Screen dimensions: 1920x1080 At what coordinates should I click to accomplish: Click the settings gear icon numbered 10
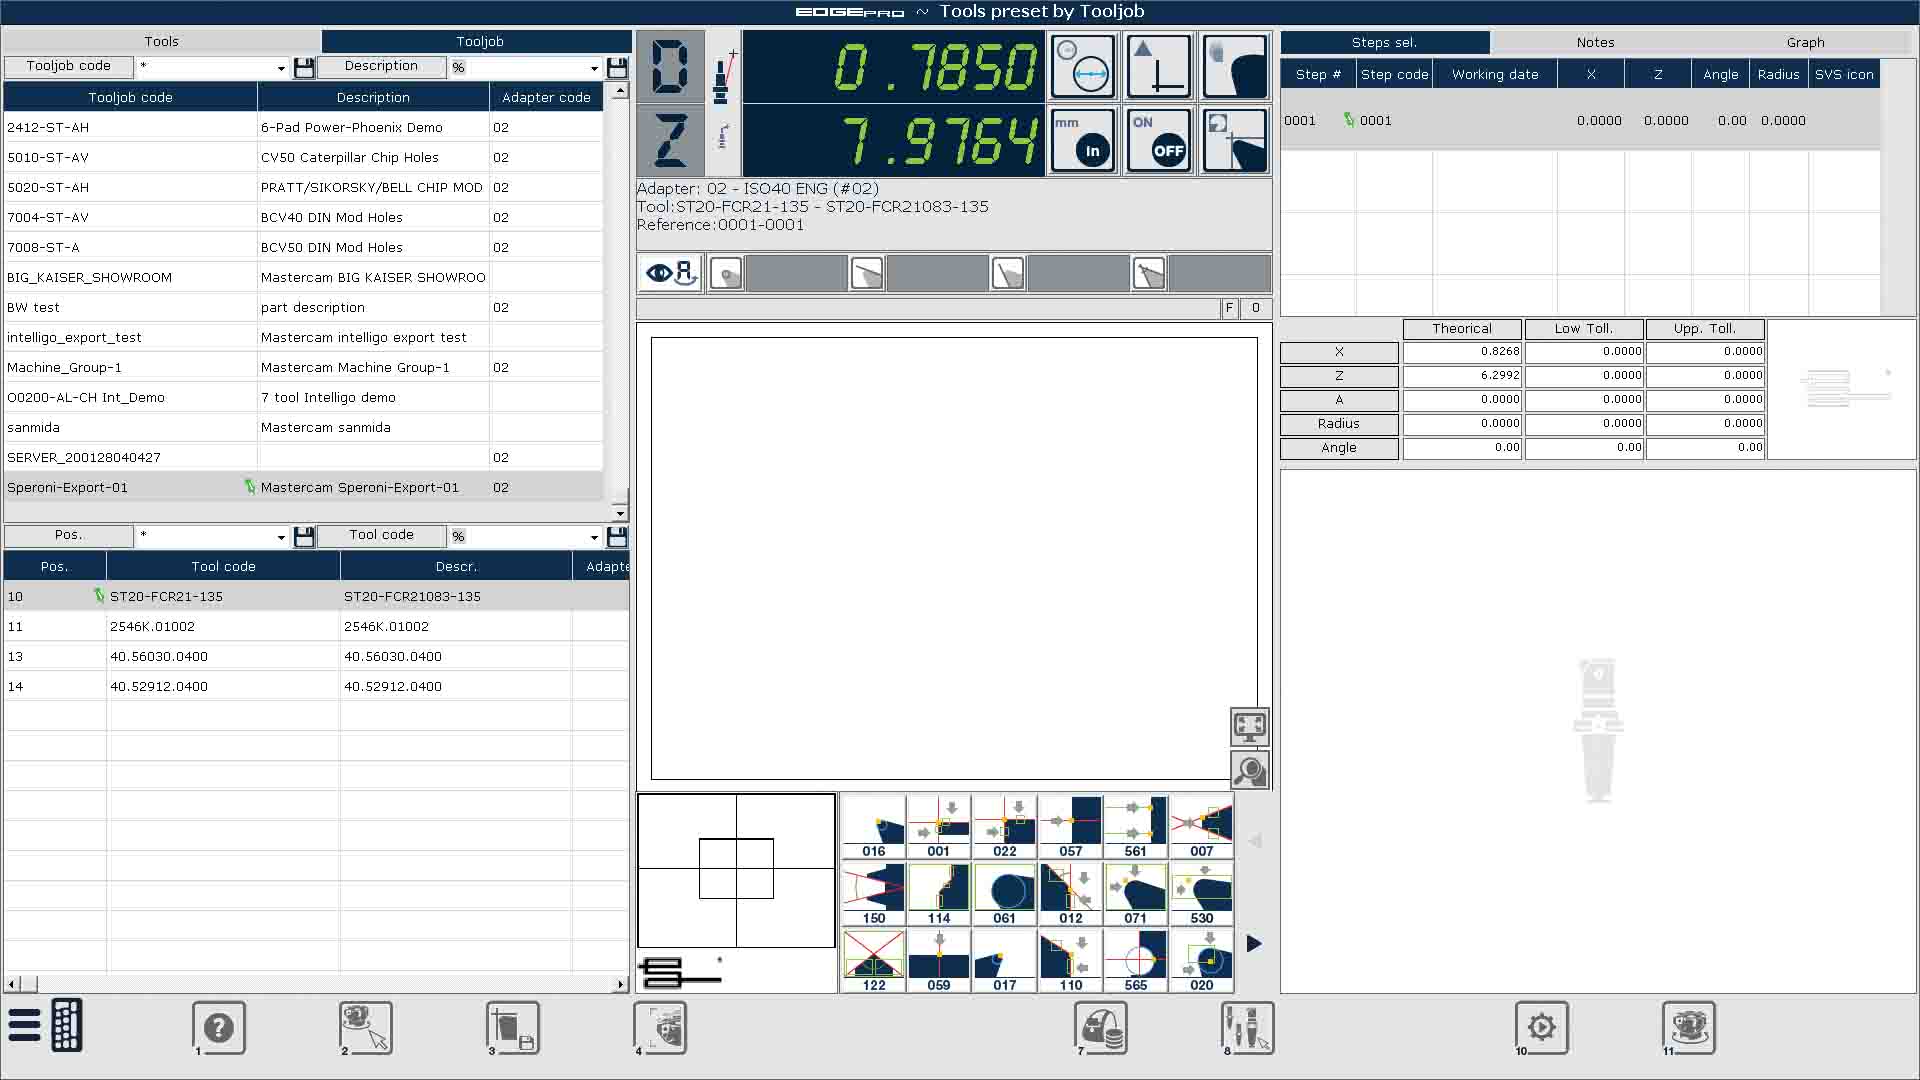1541,1027
